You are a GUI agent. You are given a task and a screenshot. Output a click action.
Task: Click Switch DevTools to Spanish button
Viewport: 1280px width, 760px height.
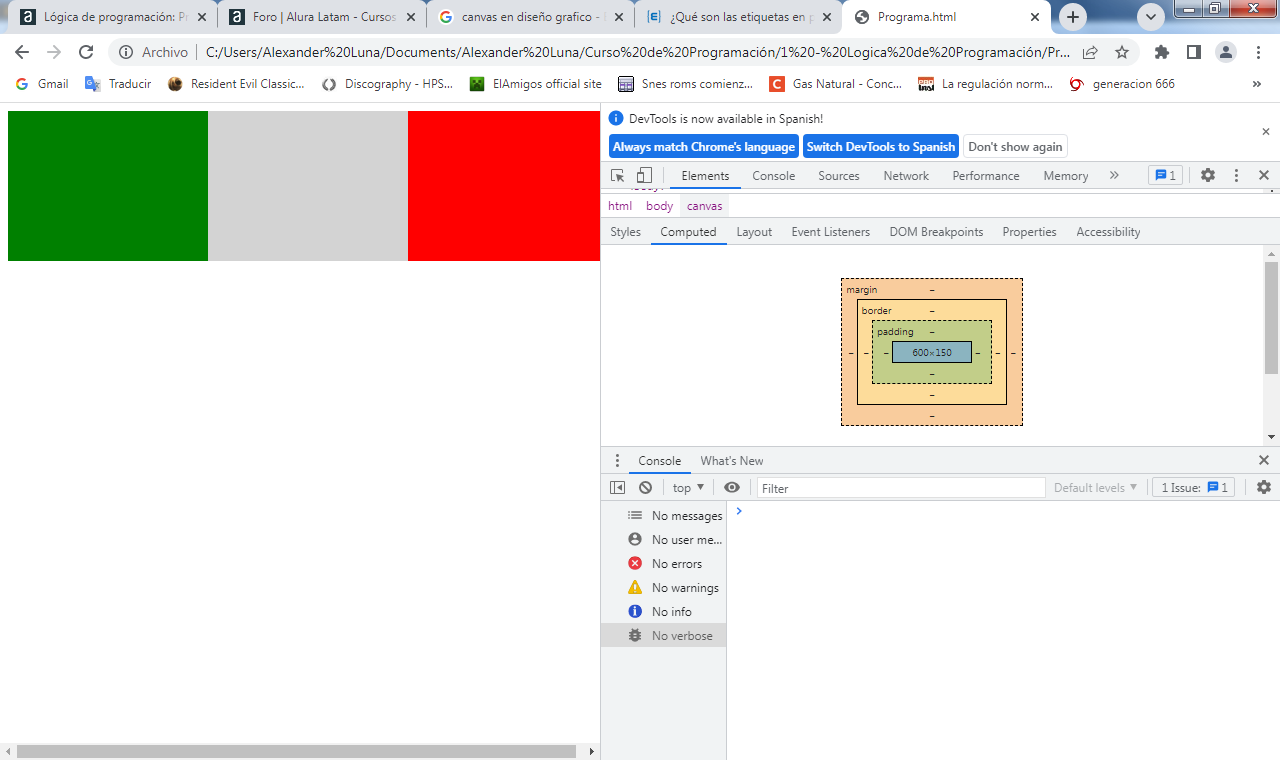881,147
